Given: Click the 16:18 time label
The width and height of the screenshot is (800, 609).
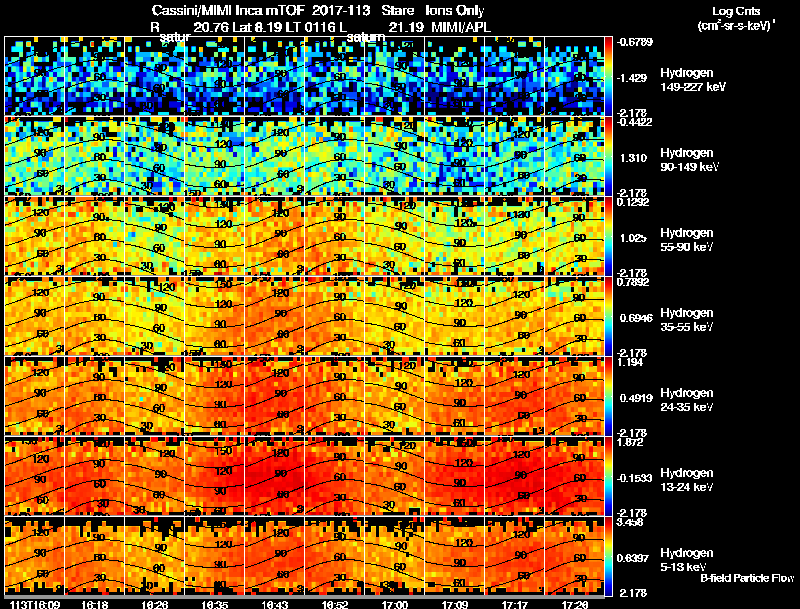Looking at the screenshot, I should (94, 604).
